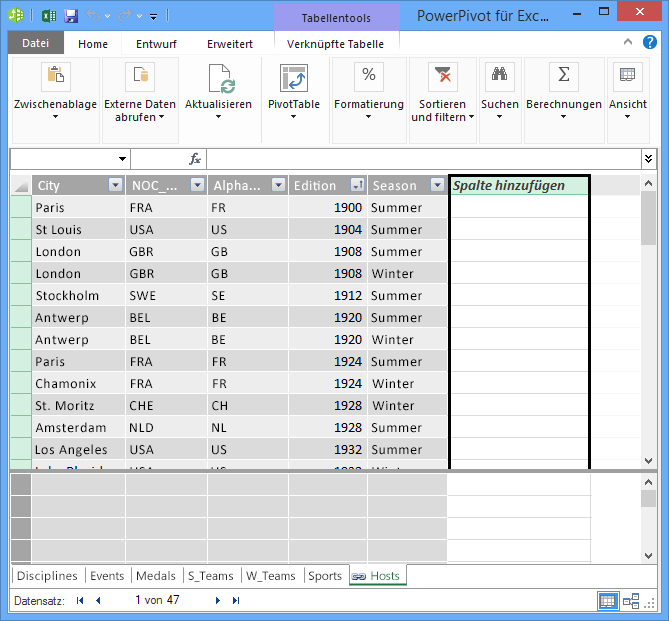The width and height of the screenshot is (669, 621).
Task: Click the Suchen binoculars icon
Action: click(499, 76)
